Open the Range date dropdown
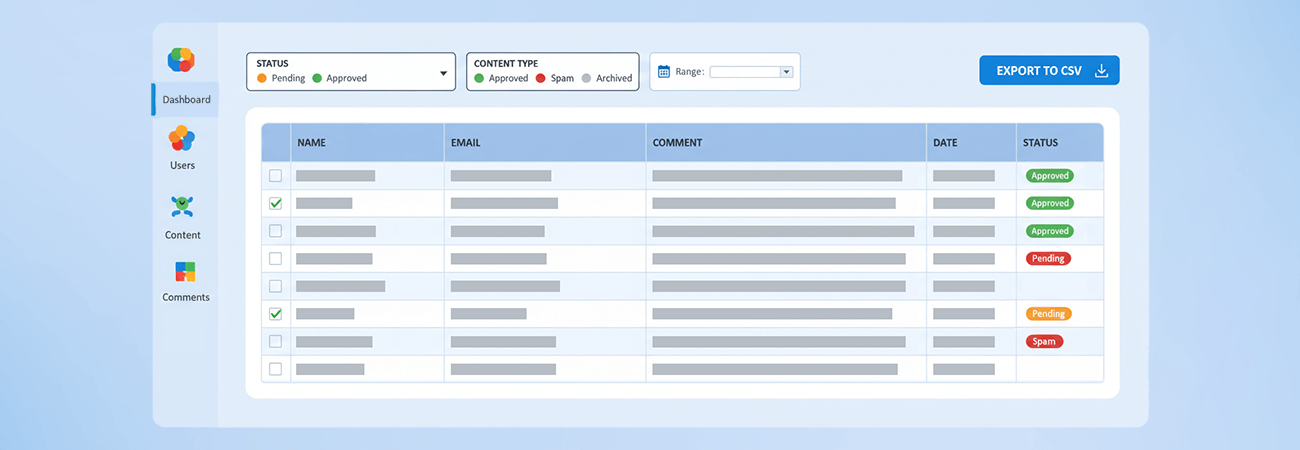 tap(786, 72)
